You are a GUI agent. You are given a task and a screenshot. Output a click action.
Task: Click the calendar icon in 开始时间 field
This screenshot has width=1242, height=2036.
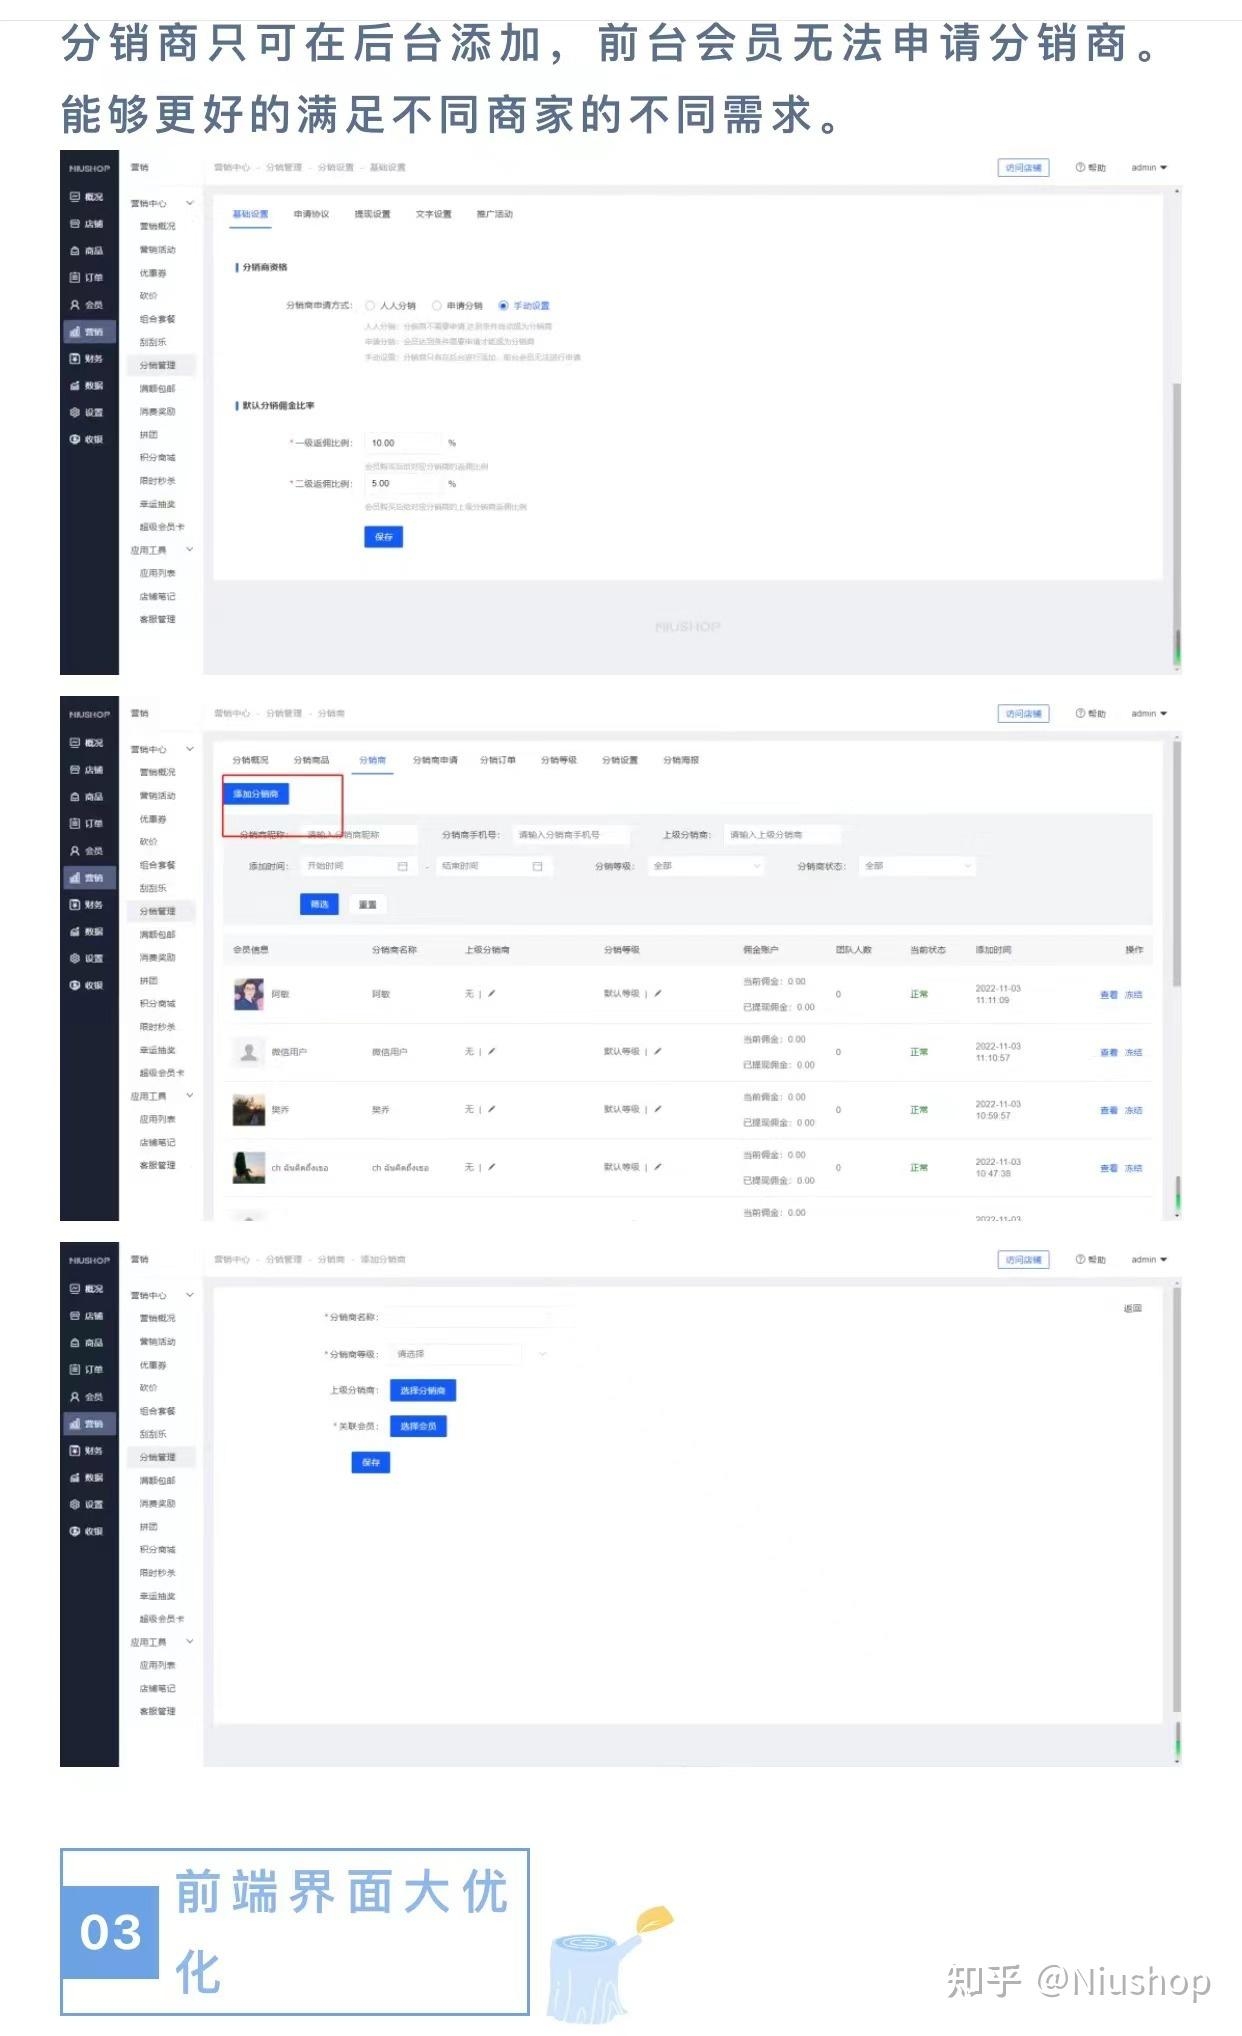[403, 866]
